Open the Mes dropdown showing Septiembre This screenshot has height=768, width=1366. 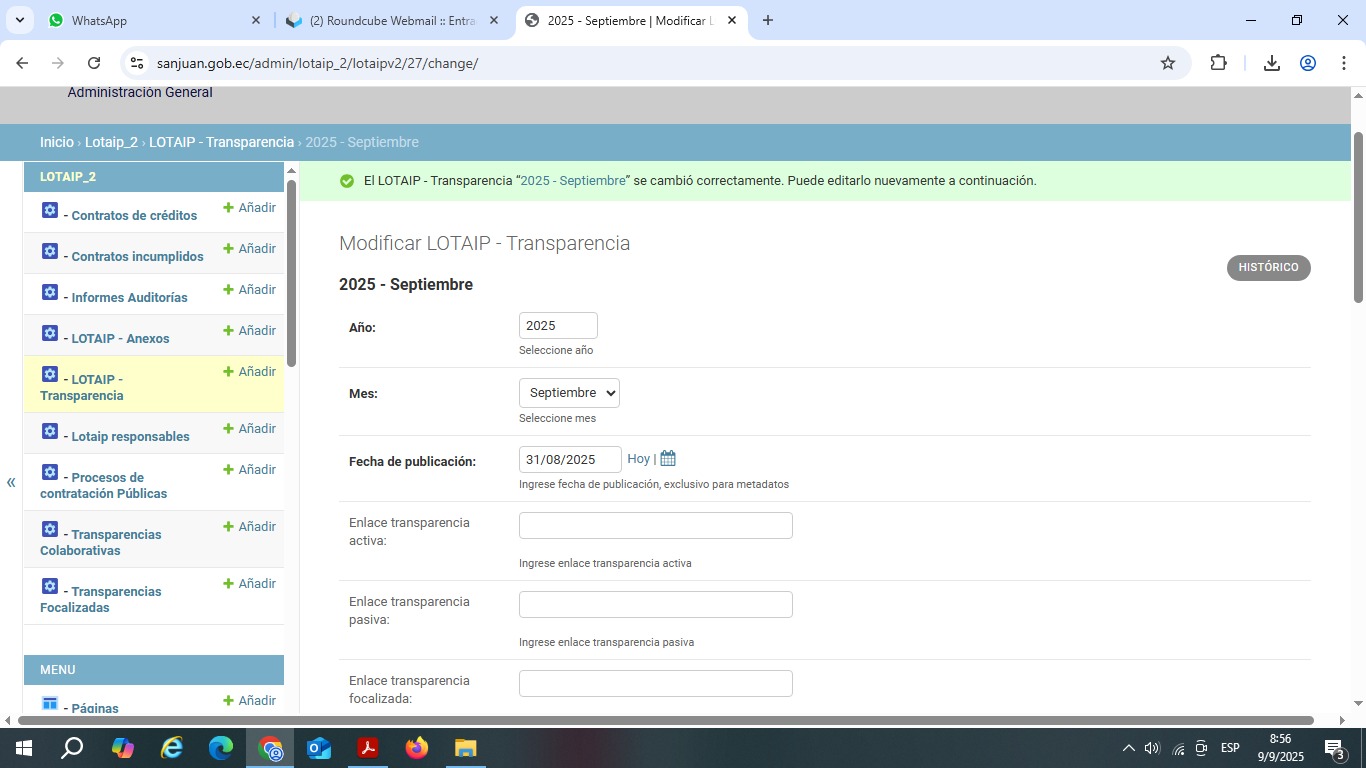pos(569,393)
